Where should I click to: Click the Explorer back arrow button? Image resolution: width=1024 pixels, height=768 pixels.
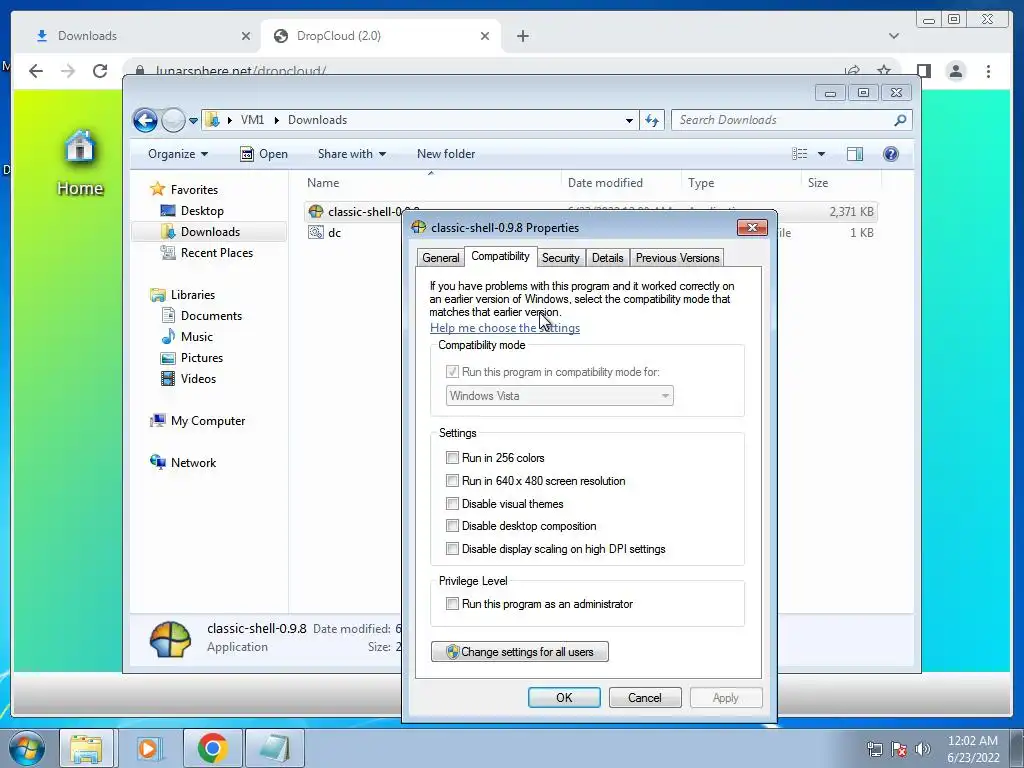[145, 120]
